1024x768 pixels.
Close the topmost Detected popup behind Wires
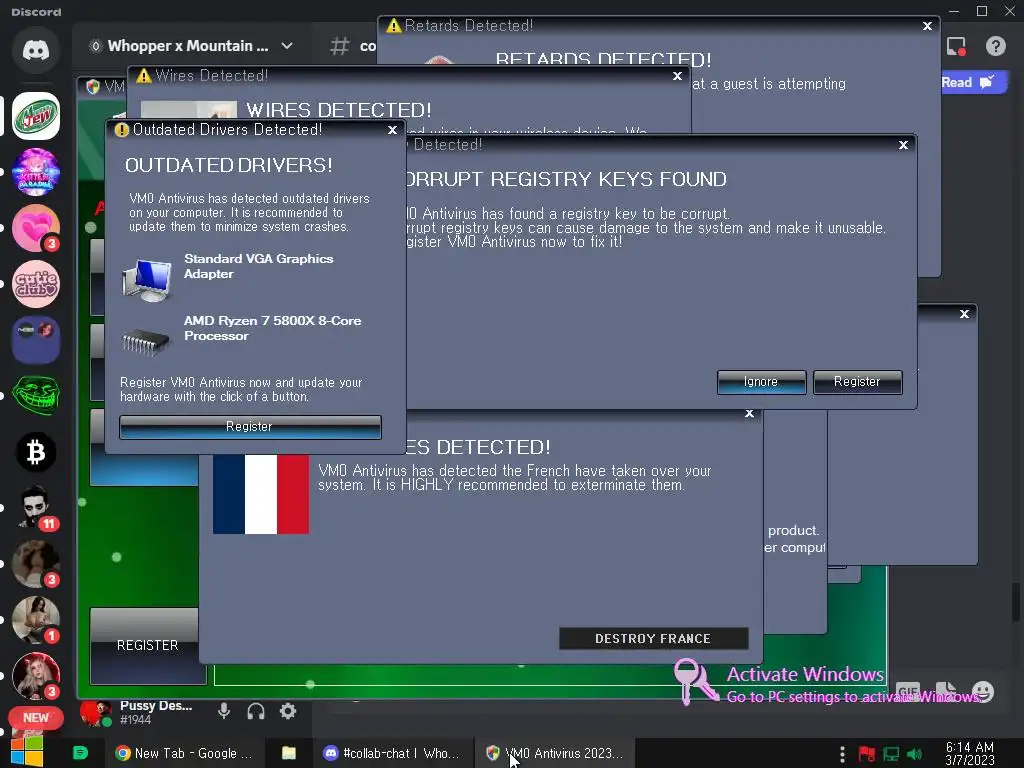pyautogui.click(x=927, y=26)
